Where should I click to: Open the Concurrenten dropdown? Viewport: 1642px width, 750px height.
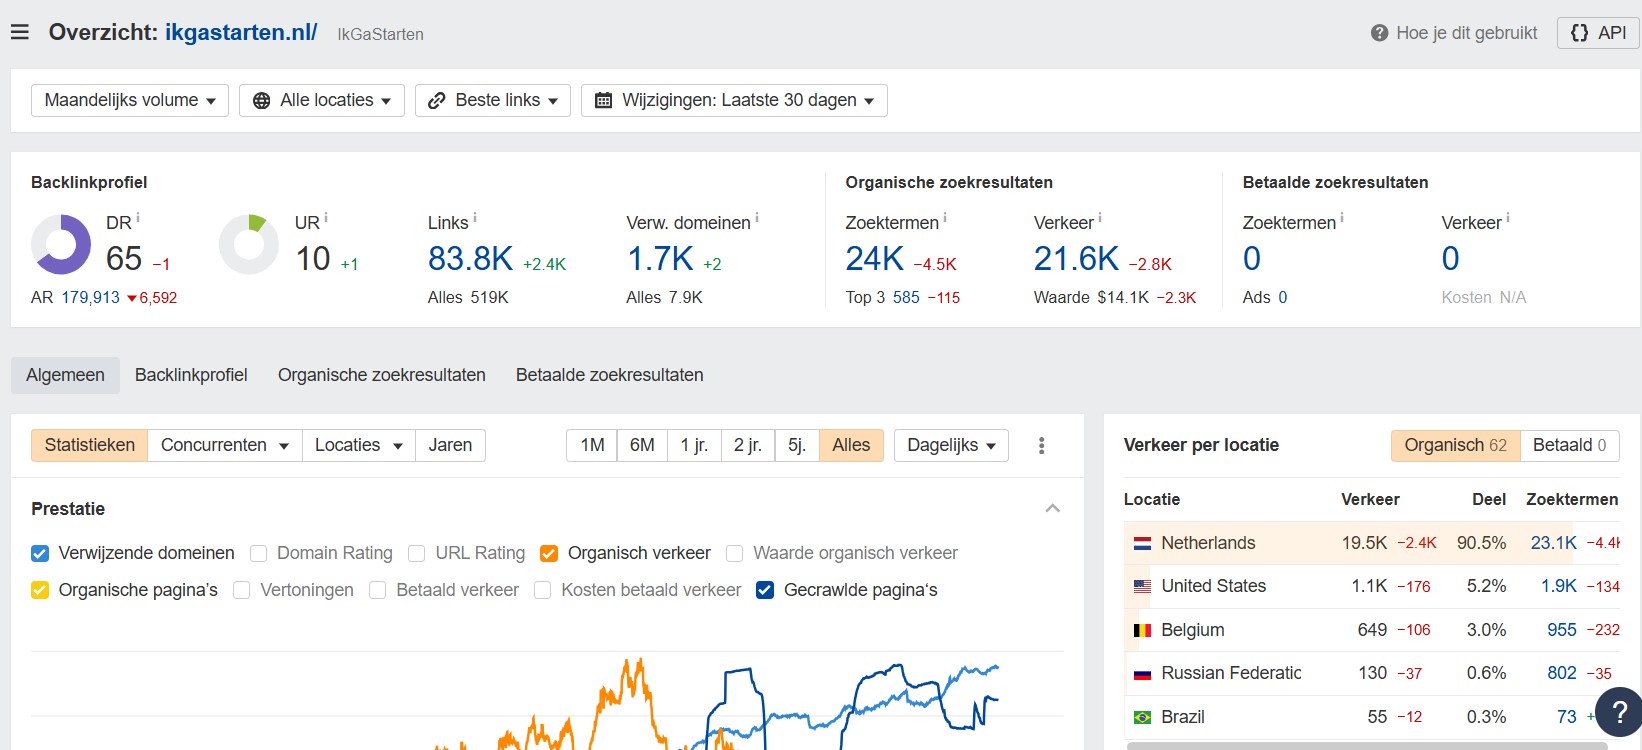[x=225, y=445]
